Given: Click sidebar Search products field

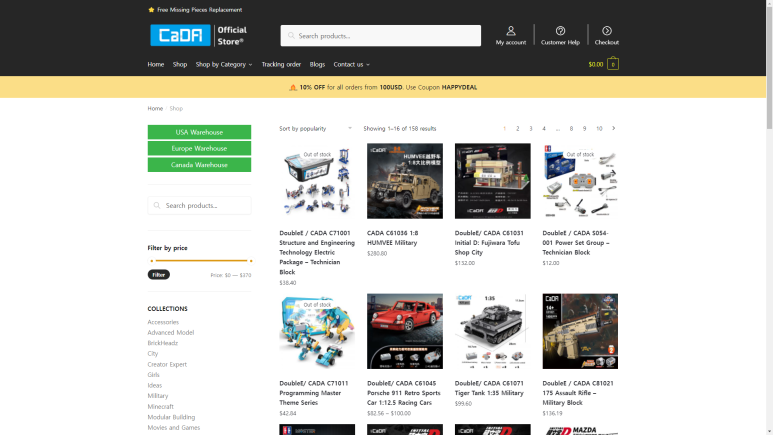Looking at the screenshot, I should tap(199, 205).
